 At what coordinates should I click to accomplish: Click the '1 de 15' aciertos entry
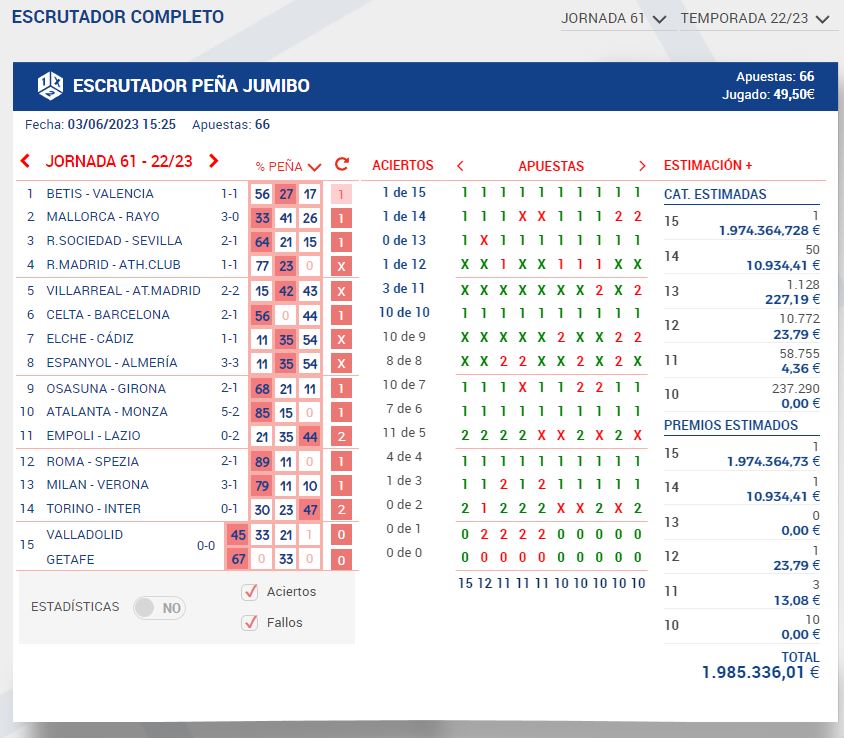404,193
